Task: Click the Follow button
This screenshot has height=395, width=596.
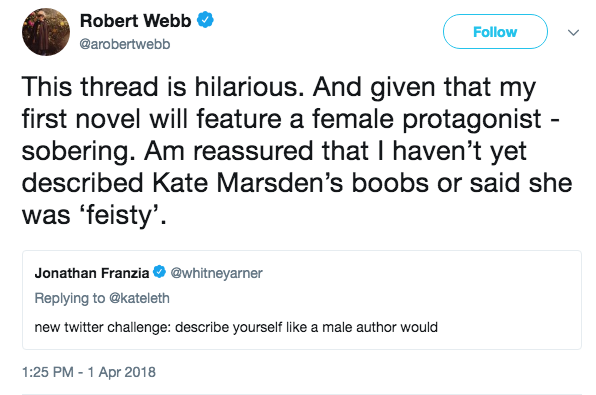Action: [x=495, y=32]
